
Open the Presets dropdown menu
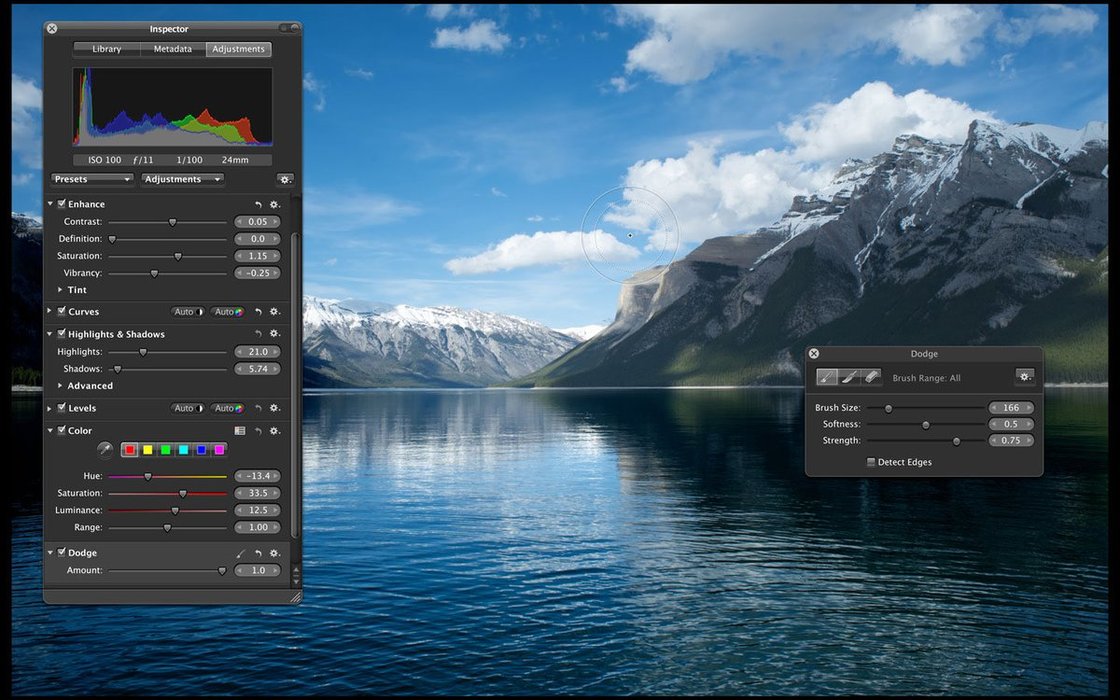[x=92, y=180]
